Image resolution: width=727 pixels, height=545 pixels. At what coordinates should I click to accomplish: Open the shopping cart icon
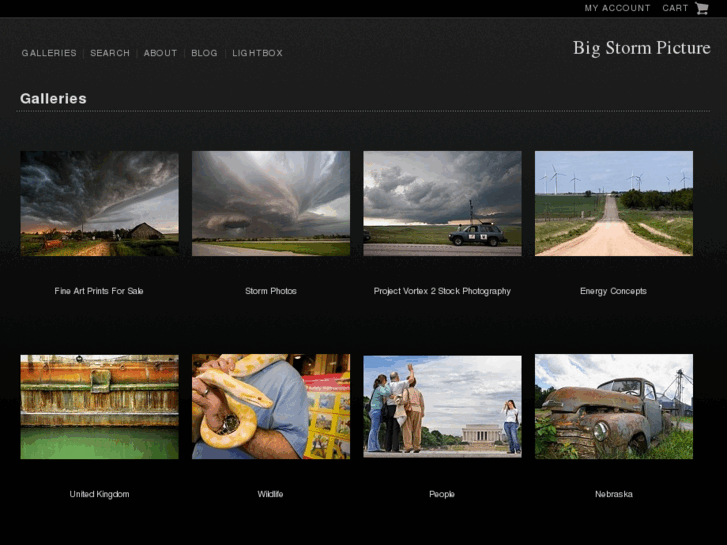701,8
